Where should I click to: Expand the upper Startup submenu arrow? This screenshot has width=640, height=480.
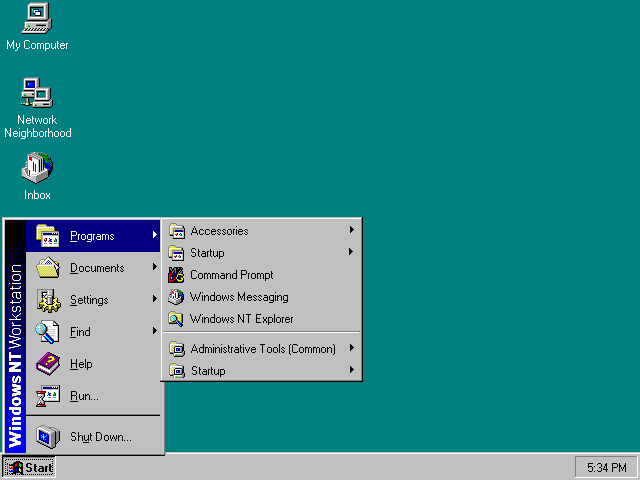point(351,252)
